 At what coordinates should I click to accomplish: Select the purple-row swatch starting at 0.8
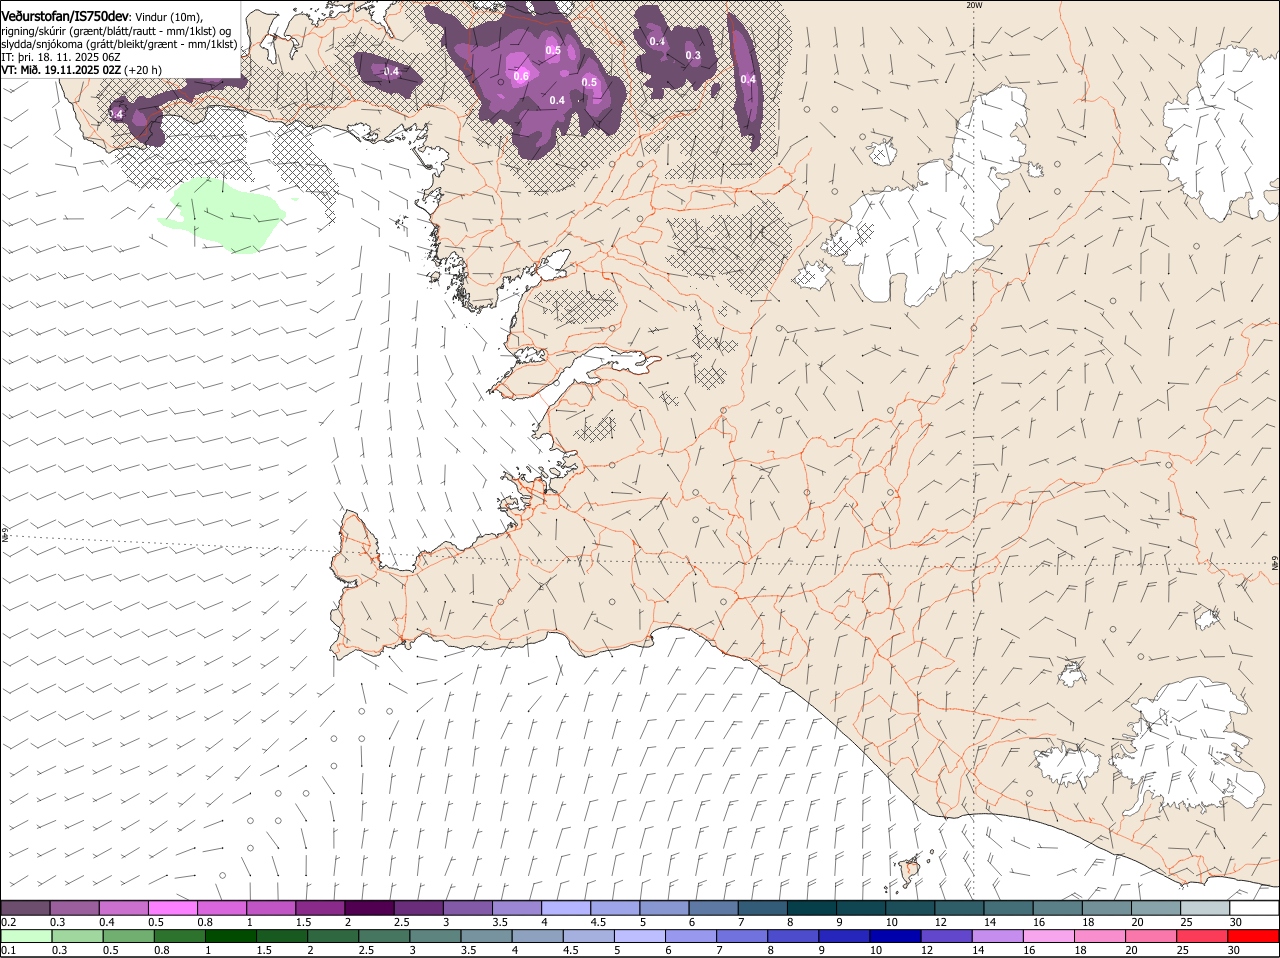(221, 908)
